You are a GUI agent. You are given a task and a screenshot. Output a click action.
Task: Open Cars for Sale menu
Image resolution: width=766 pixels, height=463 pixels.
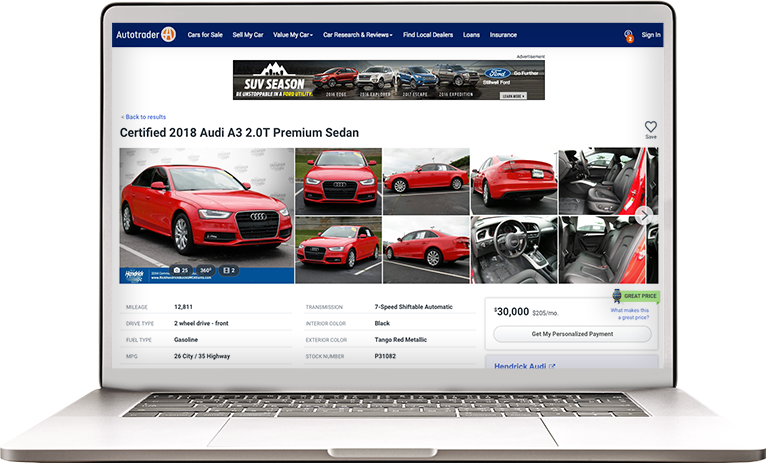click(x=205, y=35)
